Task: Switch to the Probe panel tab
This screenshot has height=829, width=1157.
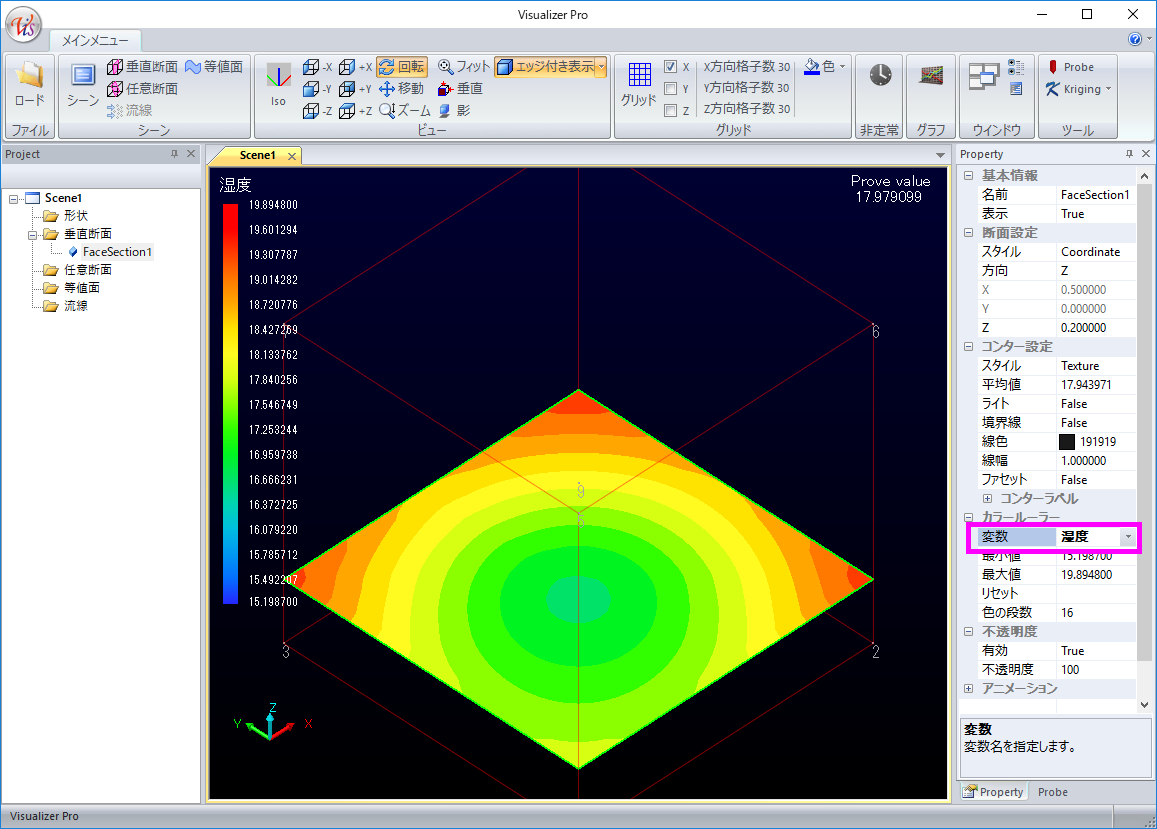Action: click(1052, 792)
